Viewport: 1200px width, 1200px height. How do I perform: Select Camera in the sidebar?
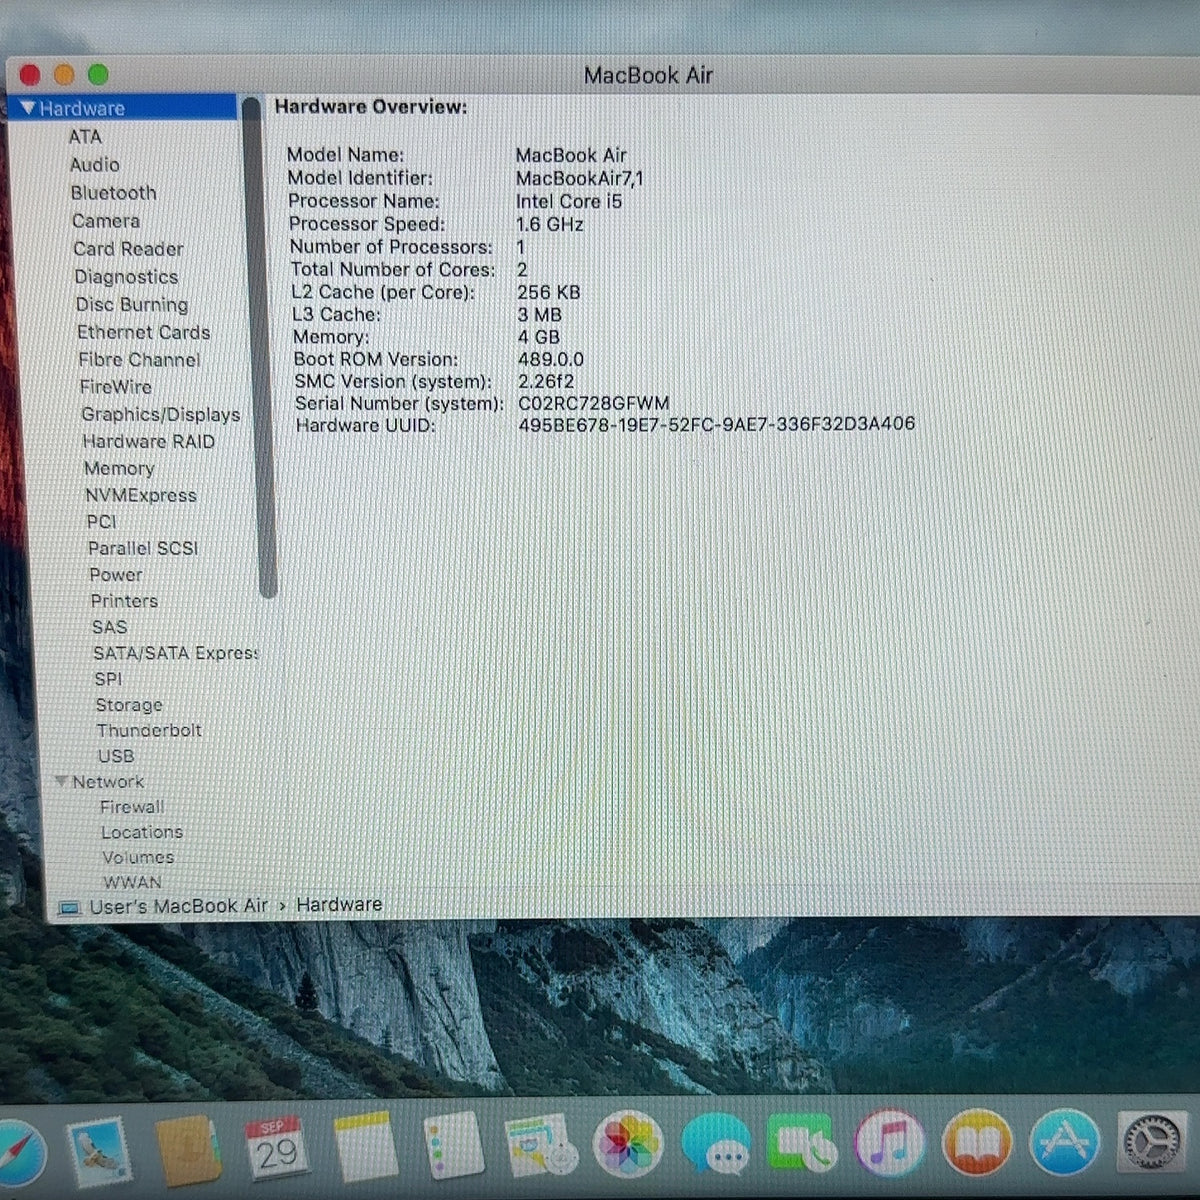pyautogui.click(x=106, y=220)
